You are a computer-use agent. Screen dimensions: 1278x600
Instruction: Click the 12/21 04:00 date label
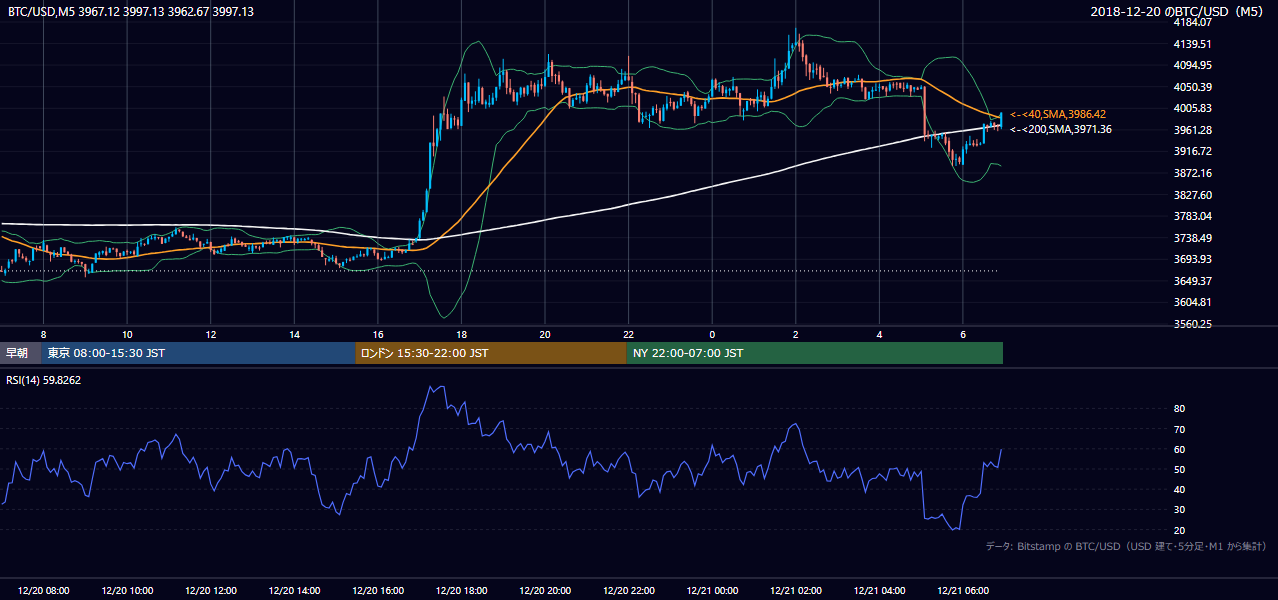pyautogui.click(x=879, y=591)
